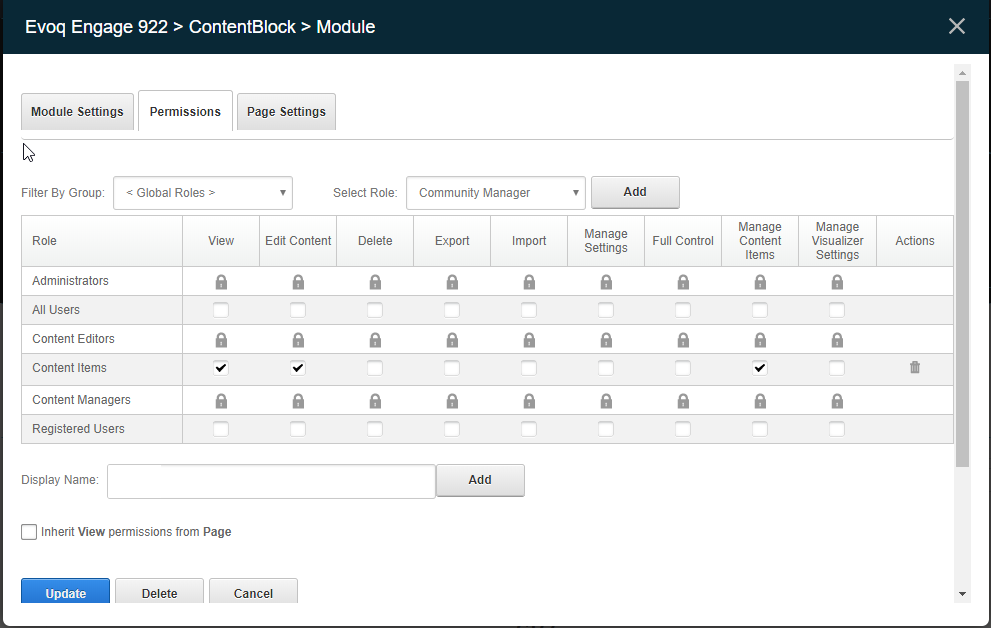Image resolution: width=991 pixels, height=628 pixels.
Task: Uncheck View permission for Content Items
Action: pos(221,368)
